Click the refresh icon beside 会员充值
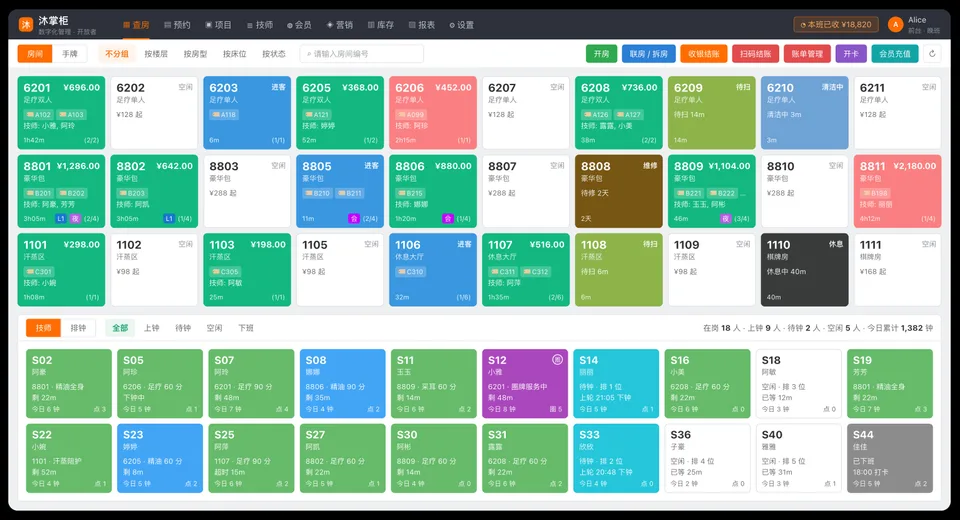960x520 pixels. 932,54
